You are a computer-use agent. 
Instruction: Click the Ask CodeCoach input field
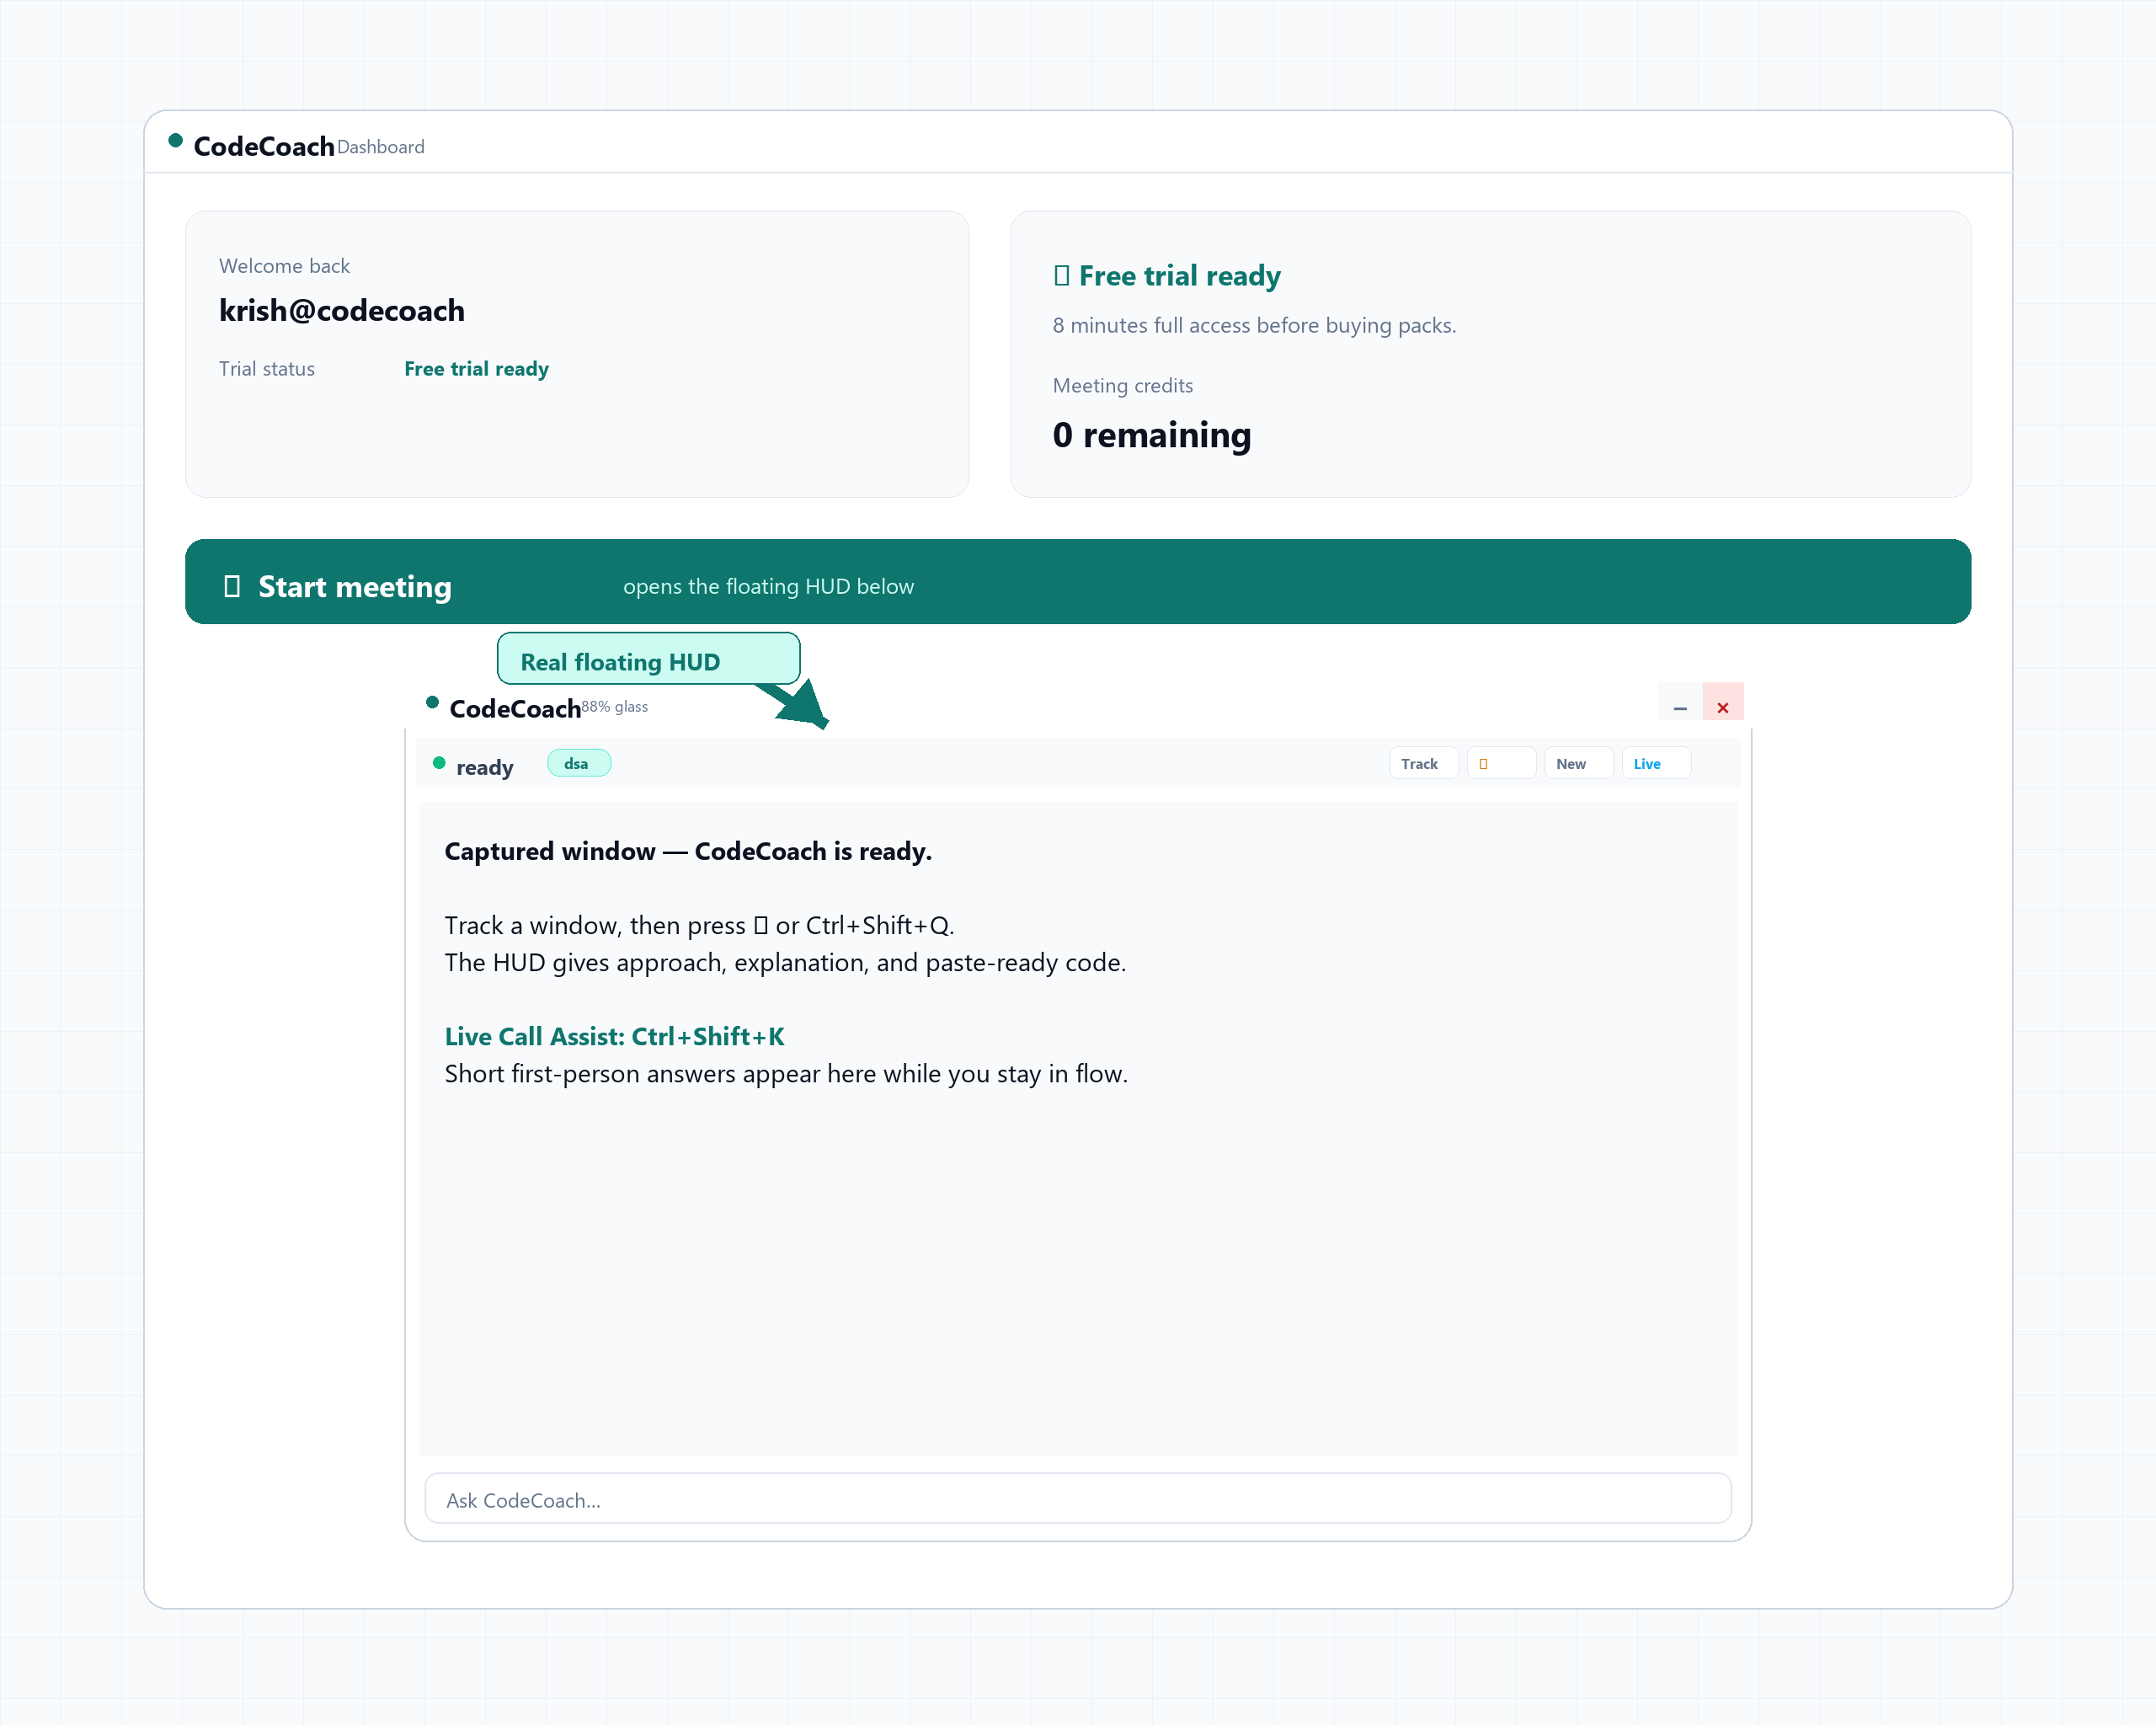[x=1077, y=1498]
